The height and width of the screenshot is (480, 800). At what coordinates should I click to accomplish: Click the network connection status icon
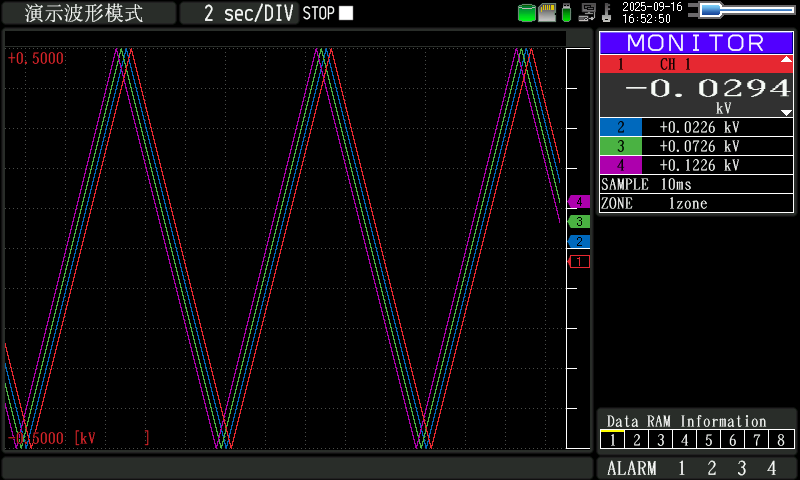(588, 13)
